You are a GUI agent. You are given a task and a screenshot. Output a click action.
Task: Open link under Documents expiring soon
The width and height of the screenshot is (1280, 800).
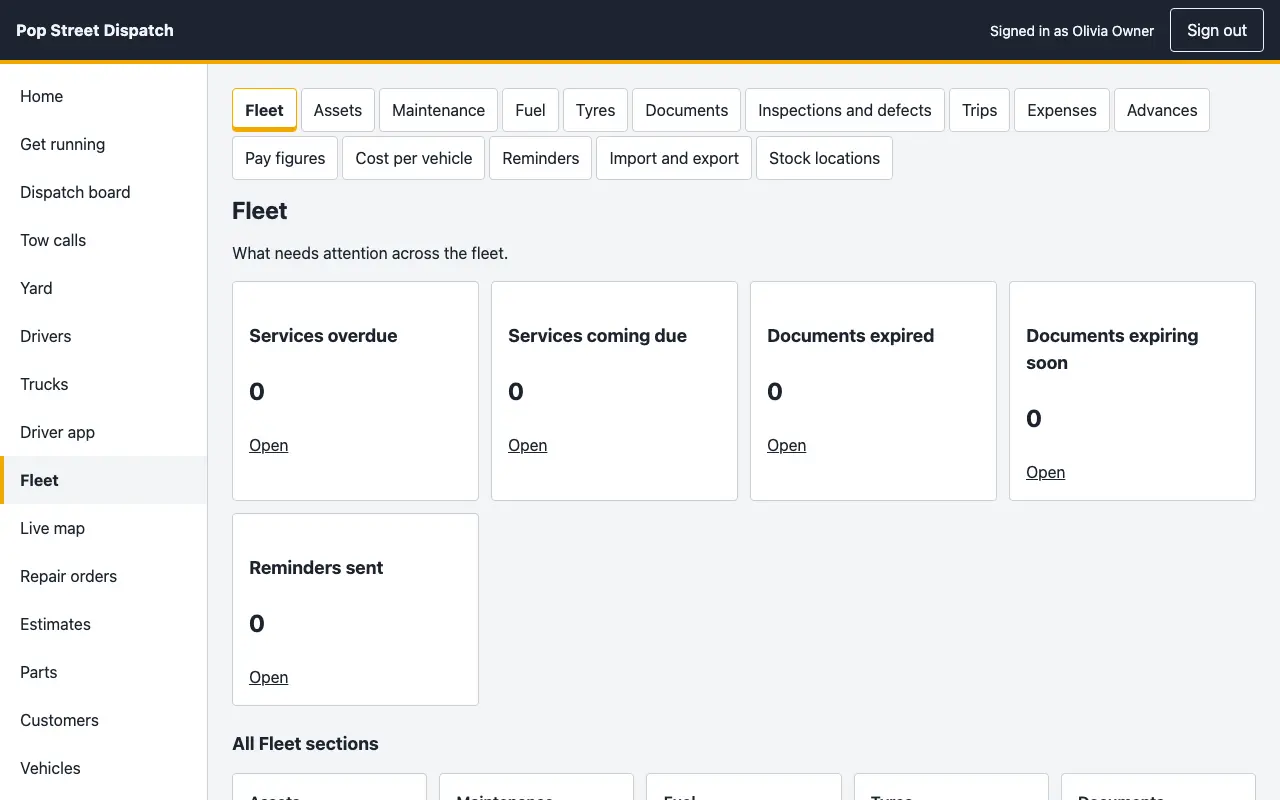point(1045,472)
